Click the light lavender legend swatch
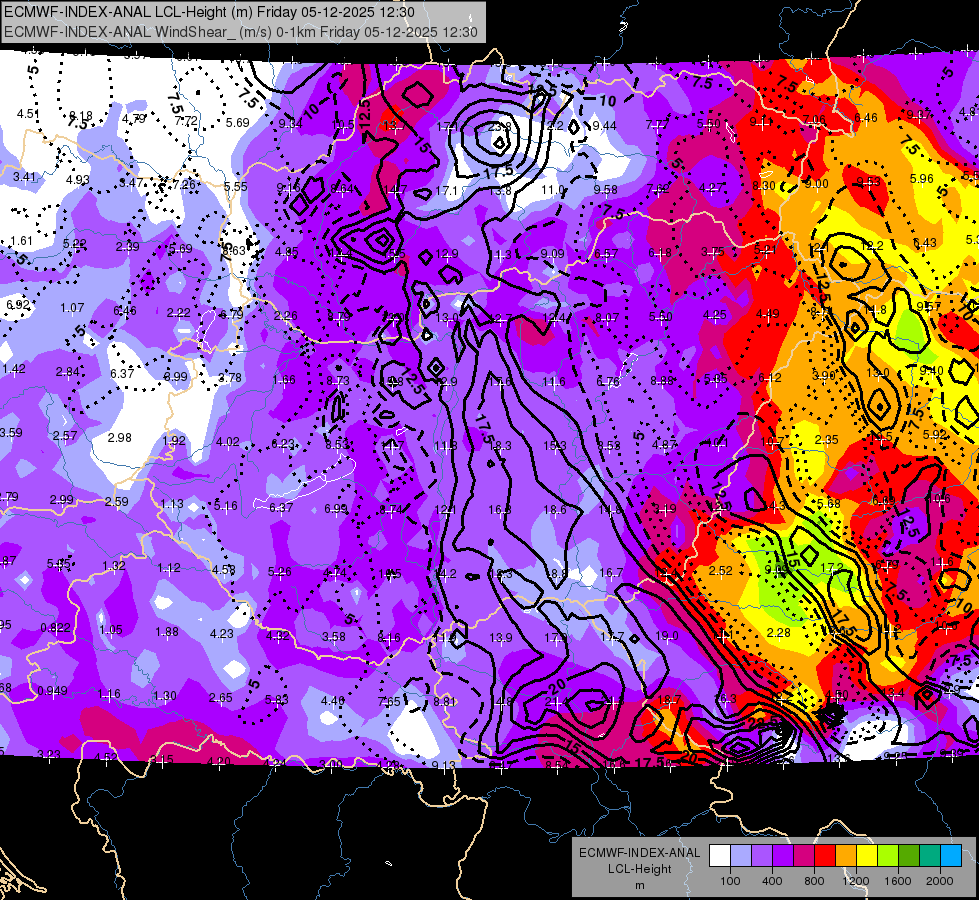Screen dimensions: 979x900 pos(741,856)
